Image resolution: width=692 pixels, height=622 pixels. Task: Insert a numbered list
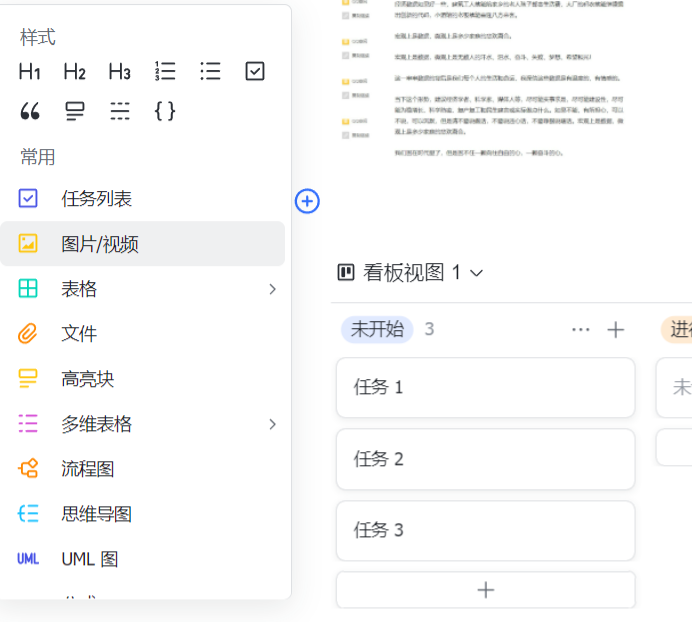tap(165, 71)
